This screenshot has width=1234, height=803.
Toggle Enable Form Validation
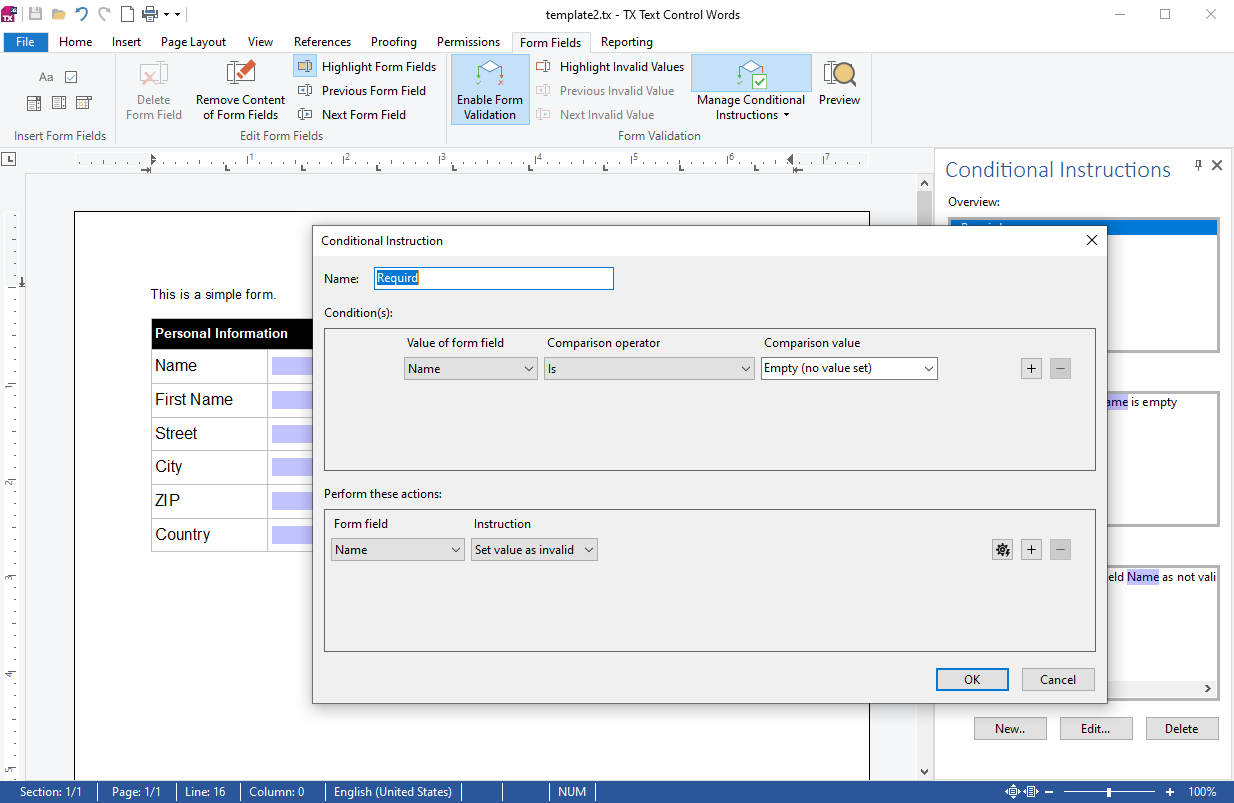490,89
